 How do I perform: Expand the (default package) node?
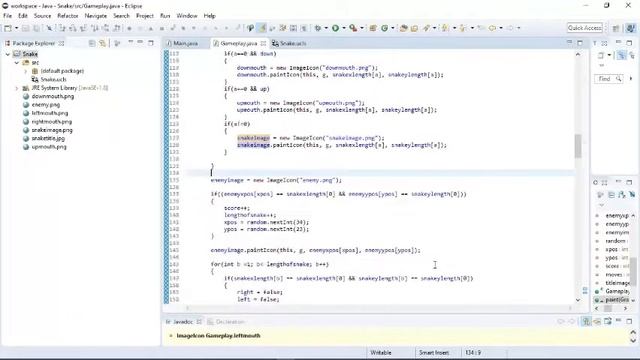(26, 71)
